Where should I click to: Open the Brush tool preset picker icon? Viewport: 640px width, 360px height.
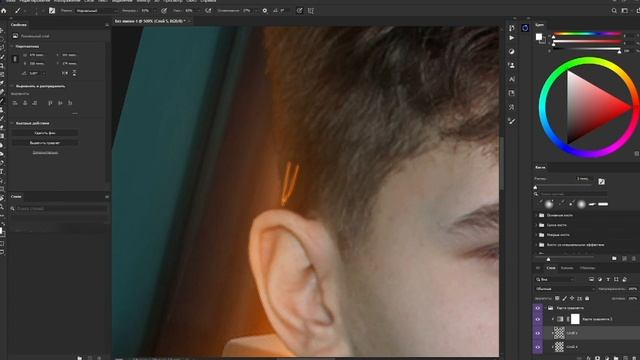click(x=18, y=11)
